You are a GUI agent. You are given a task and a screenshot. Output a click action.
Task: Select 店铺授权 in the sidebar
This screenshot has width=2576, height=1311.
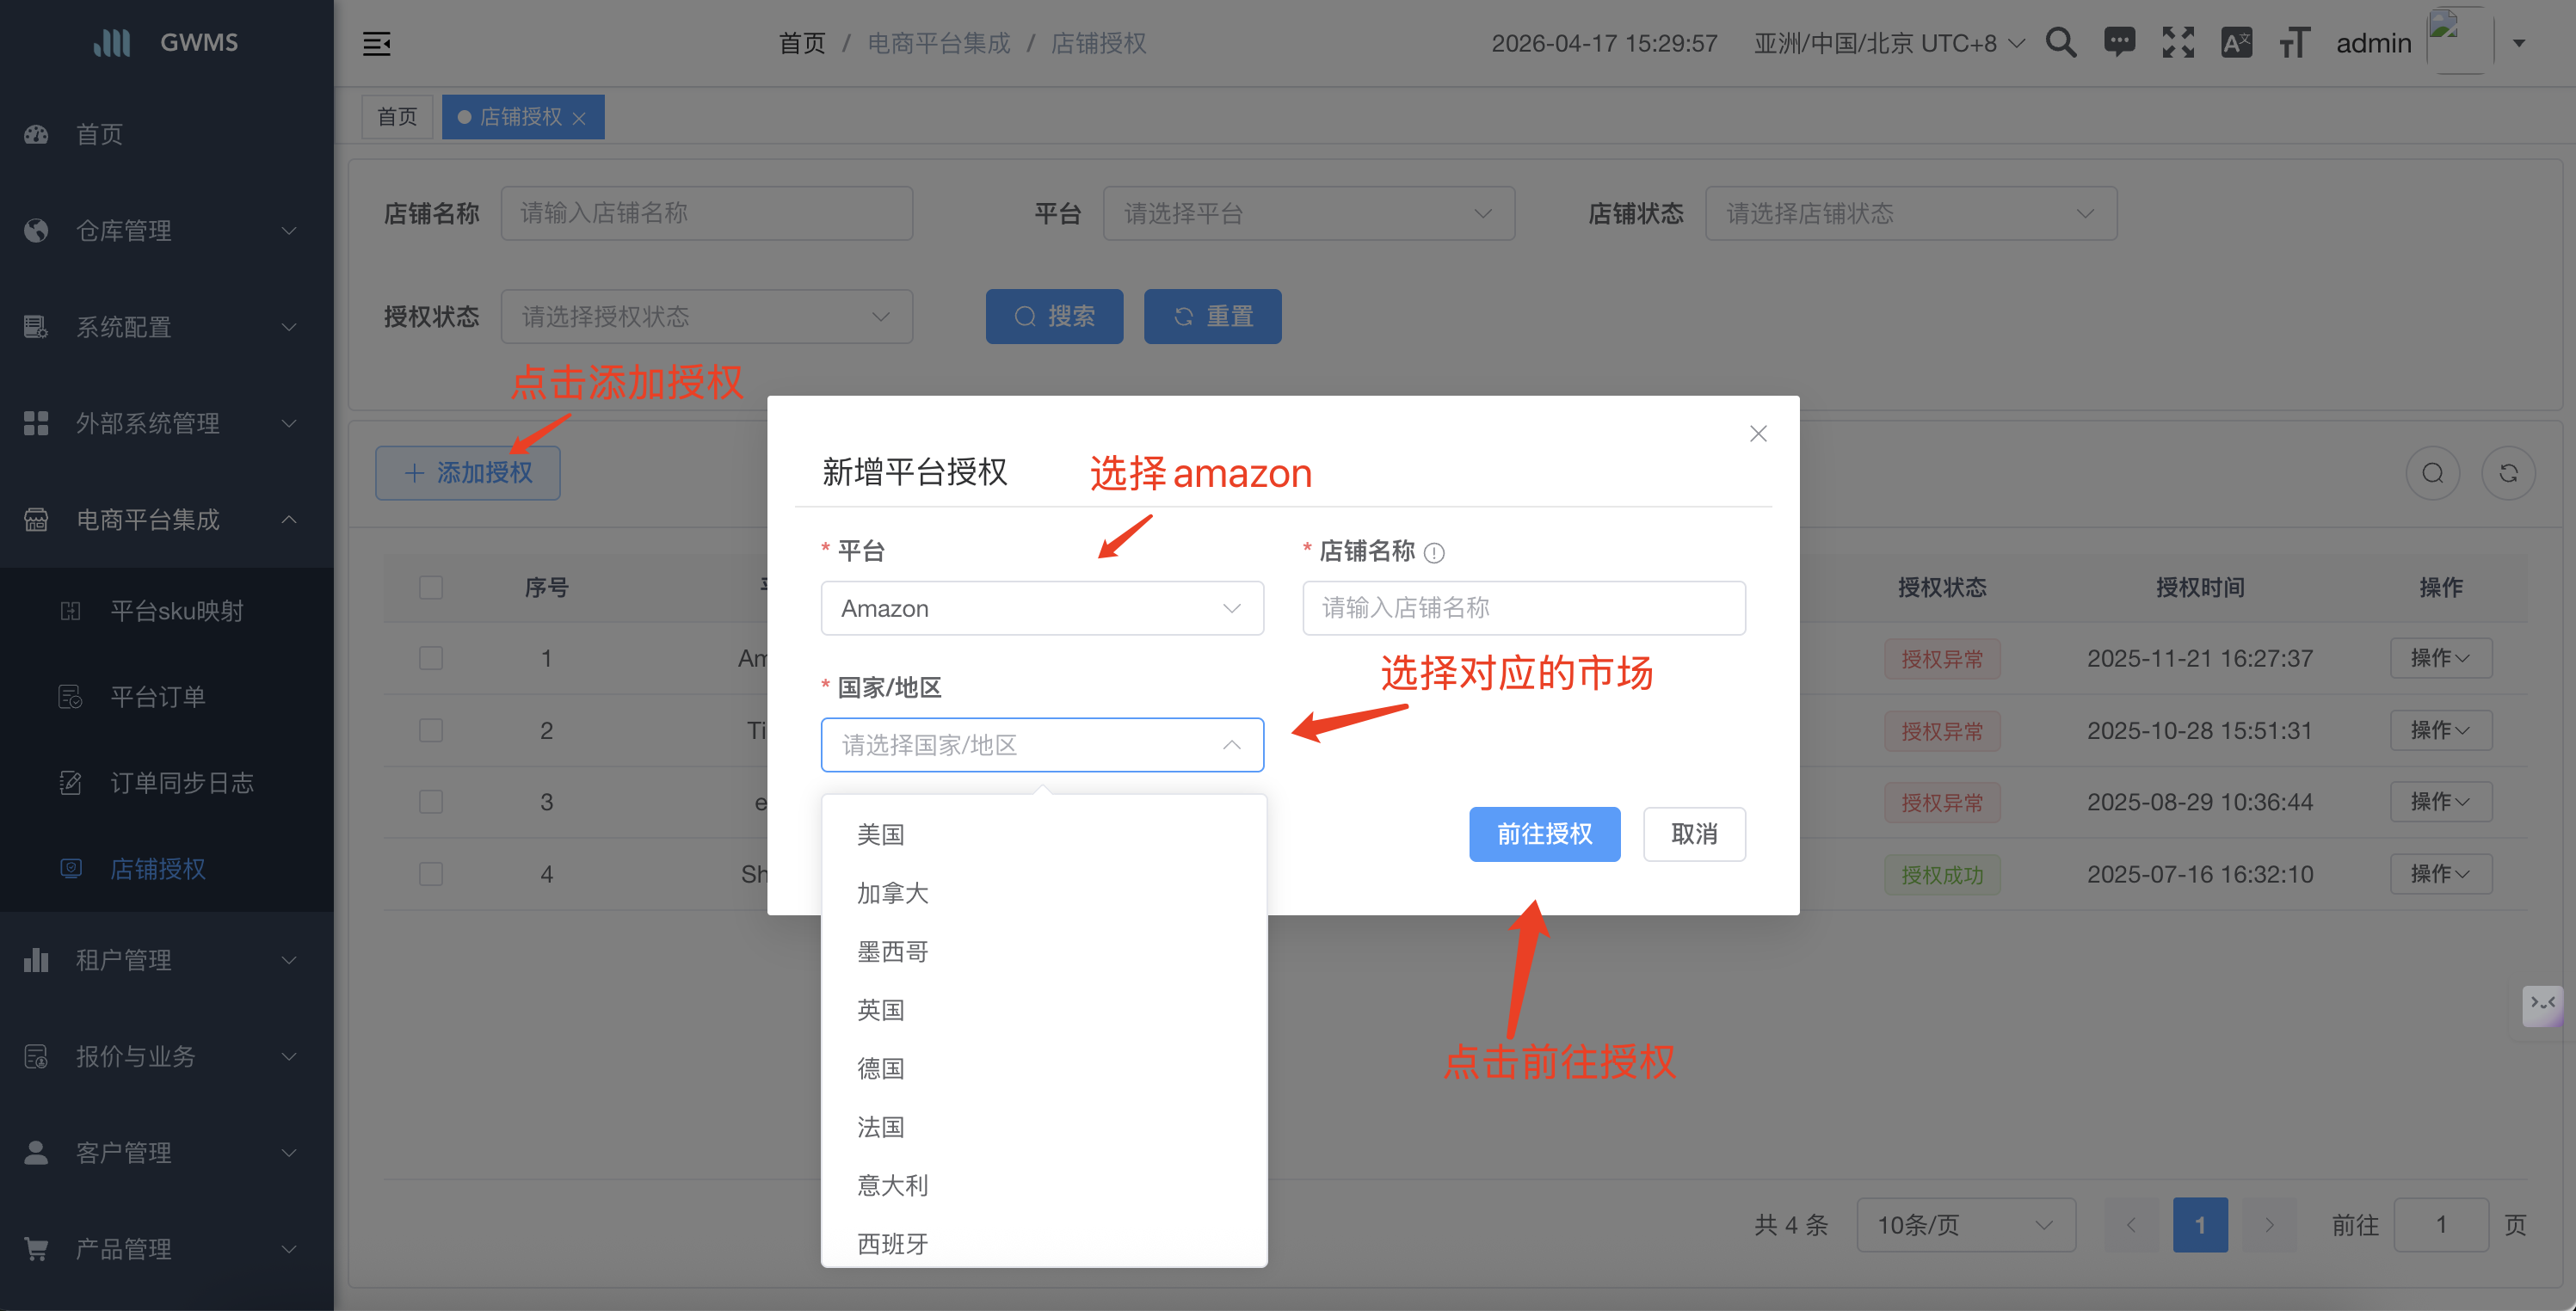167,869
